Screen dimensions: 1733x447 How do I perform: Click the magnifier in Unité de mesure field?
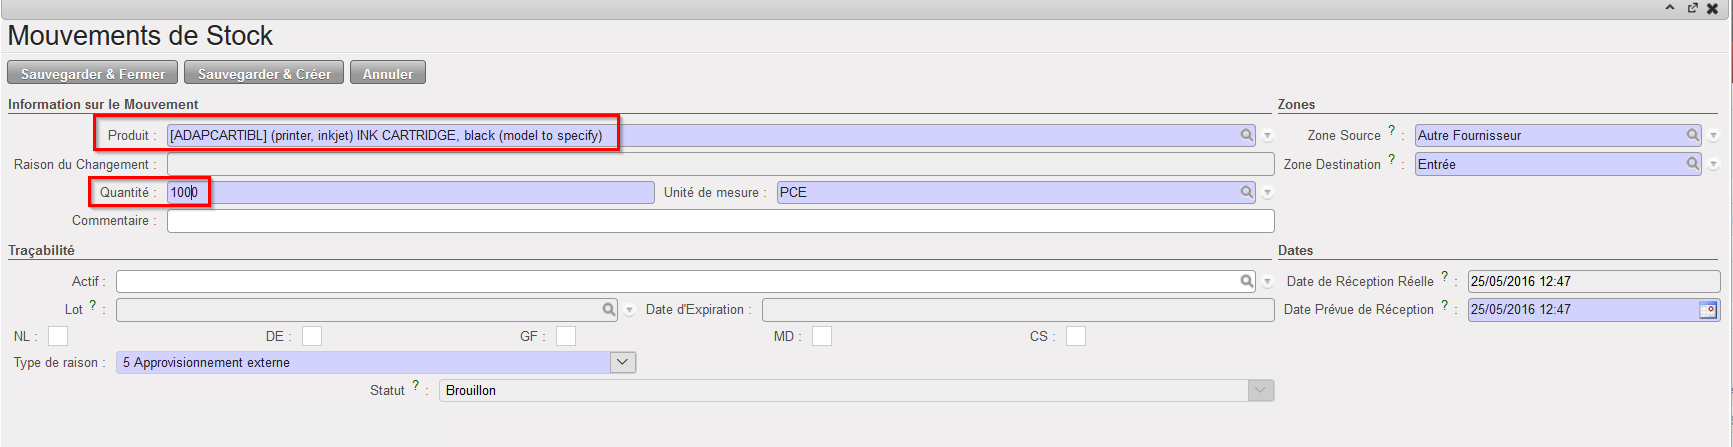click(x=1246, y=192)
